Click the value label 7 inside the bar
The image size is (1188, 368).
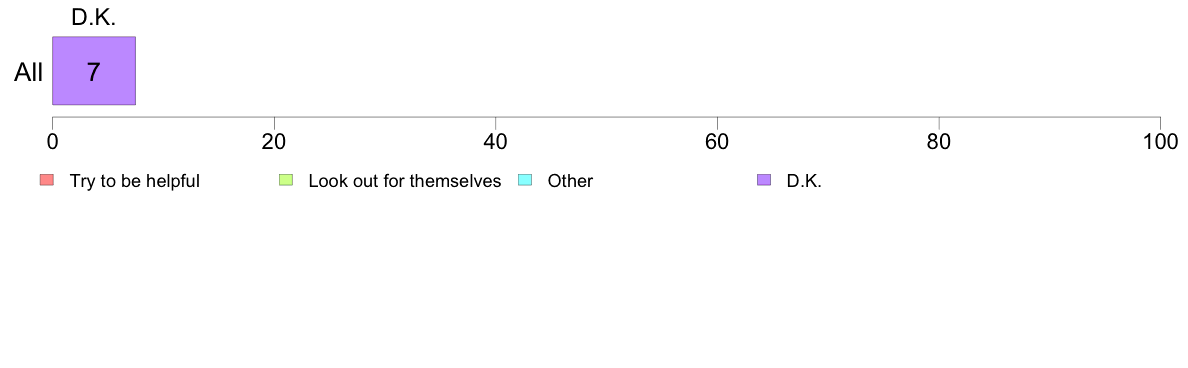[93, 72]
